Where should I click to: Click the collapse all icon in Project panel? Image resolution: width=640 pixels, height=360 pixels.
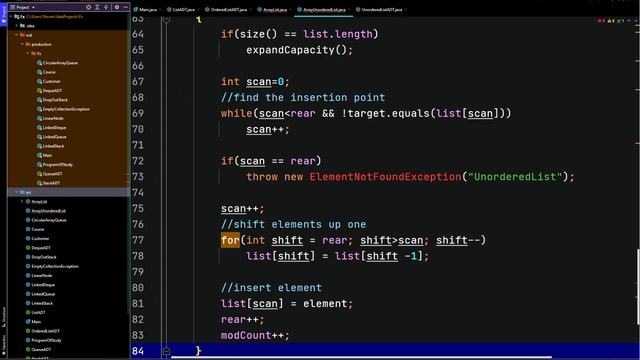click(106, 7)
